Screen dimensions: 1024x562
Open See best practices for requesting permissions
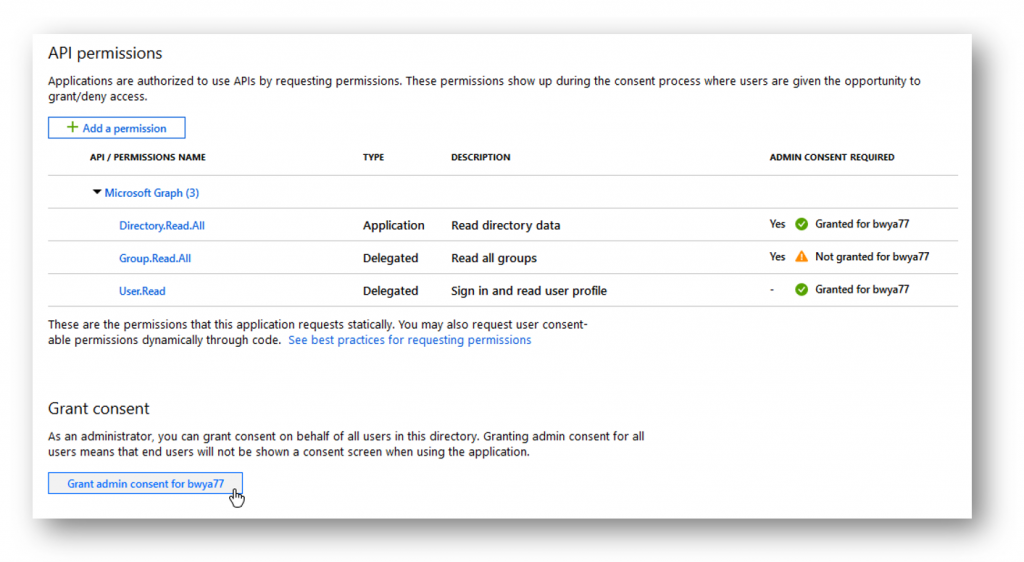coord(409,340)
